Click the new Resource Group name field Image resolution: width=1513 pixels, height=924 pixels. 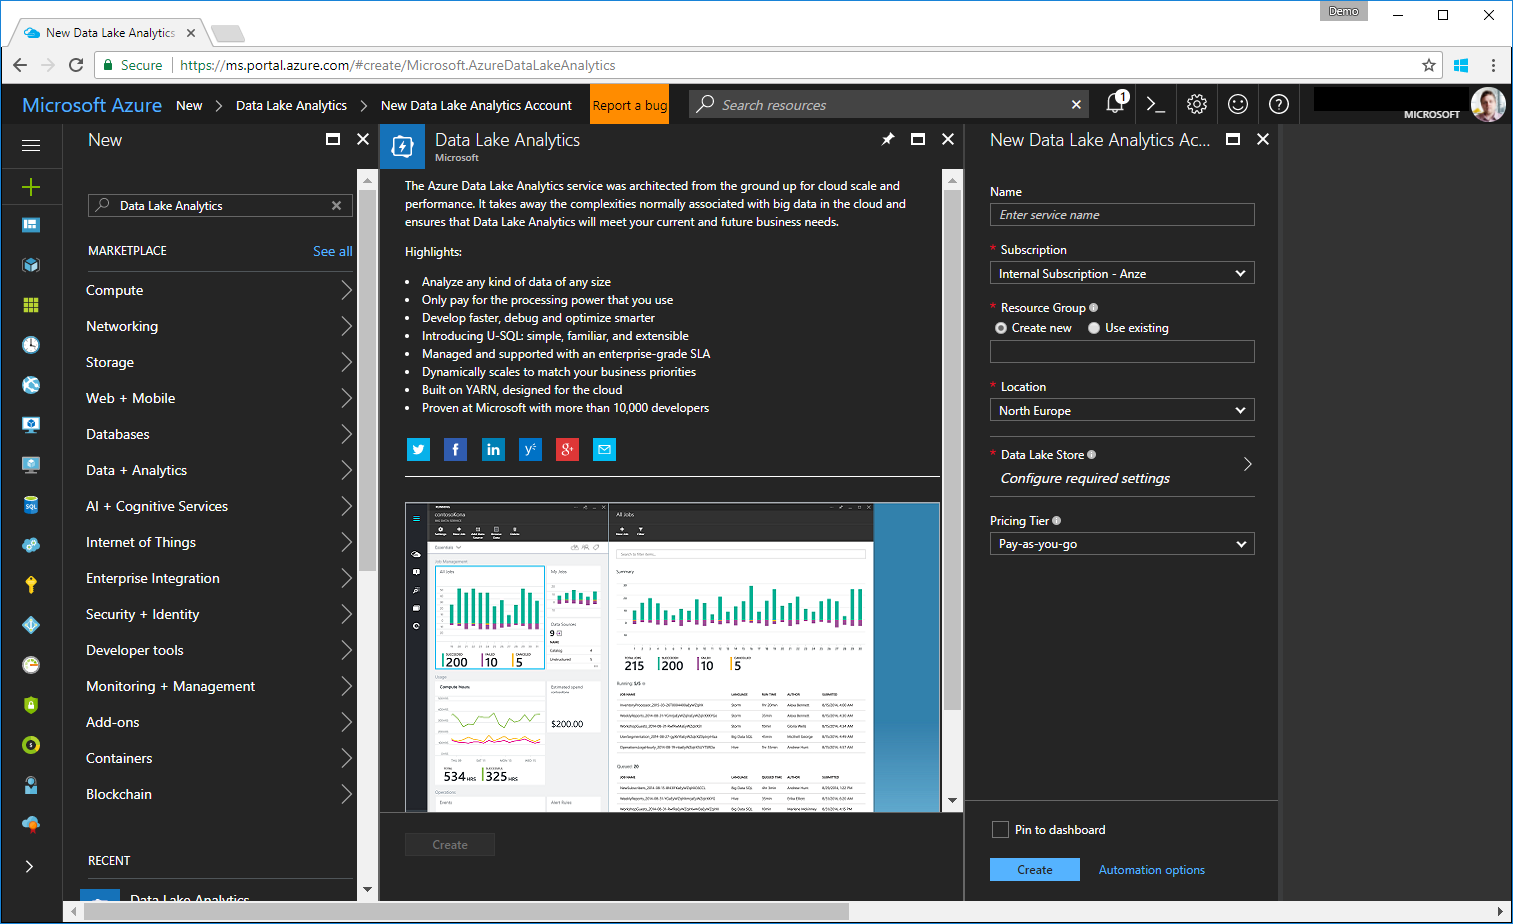click(1122, 351)
